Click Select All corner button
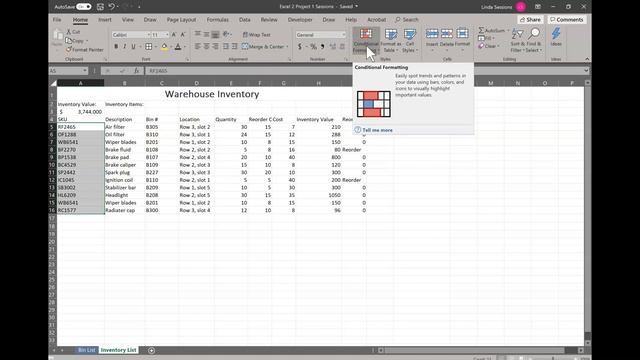Image resolution: width=640 pixels, height=360 pixels. pos(53,83)
